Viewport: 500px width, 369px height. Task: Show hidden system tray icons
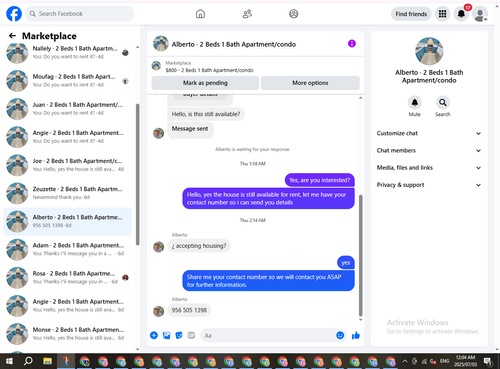[405, 361]
